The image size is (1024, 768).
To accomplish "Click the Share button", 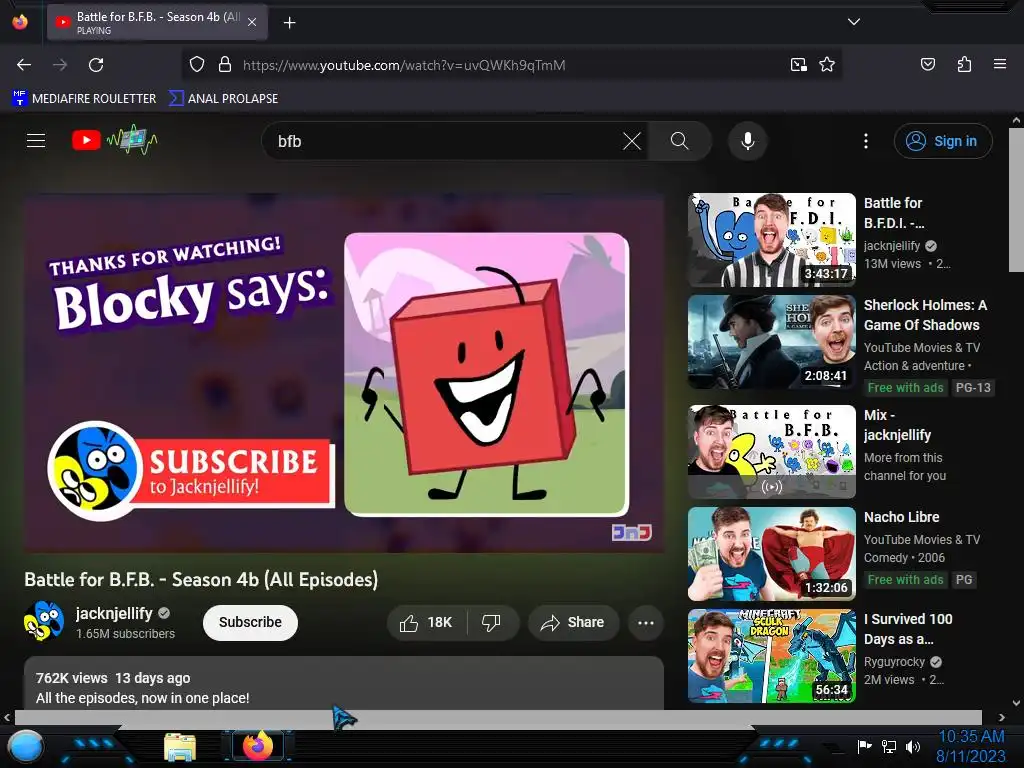I will (573, 623).
